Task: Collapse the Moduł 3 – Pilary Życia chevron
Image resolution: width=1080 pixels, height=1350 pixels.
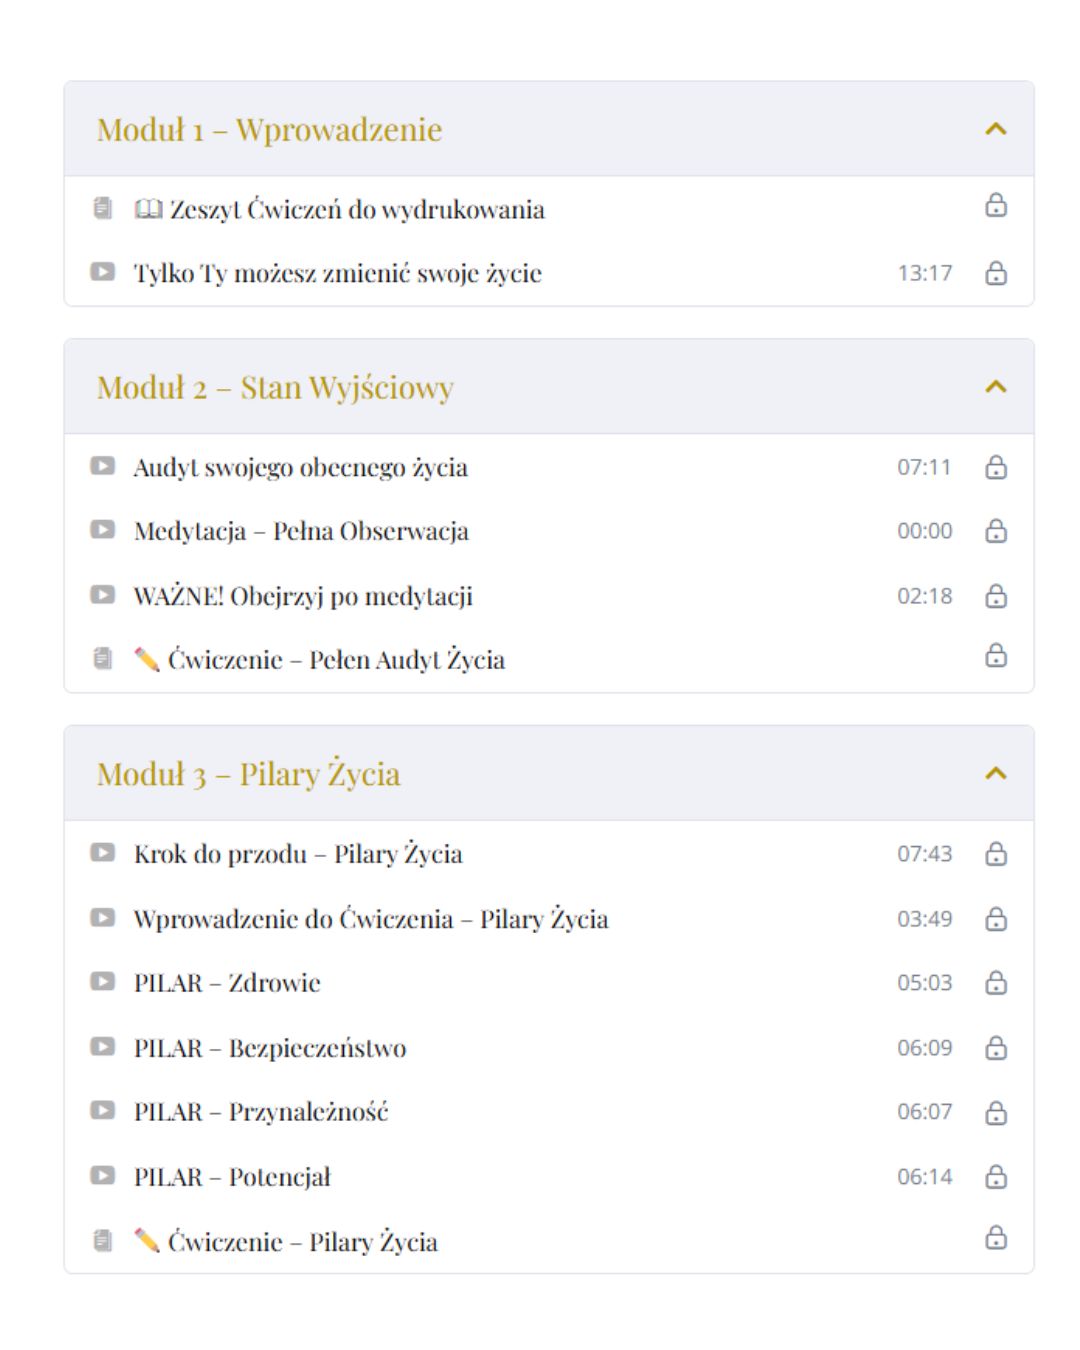Action: pos(995,774)
